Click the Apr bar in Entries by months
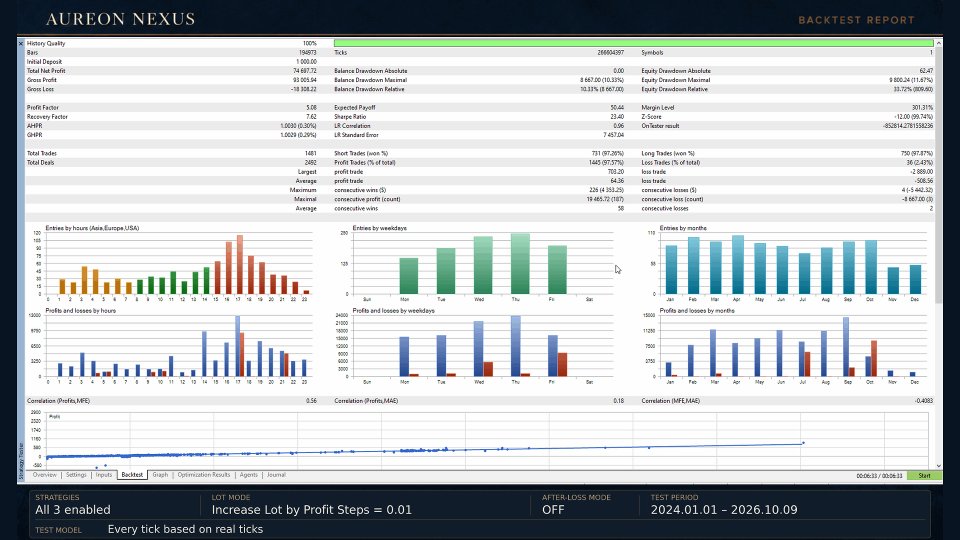This screenshot has width=960, height=540. click(x=738, y=265)
